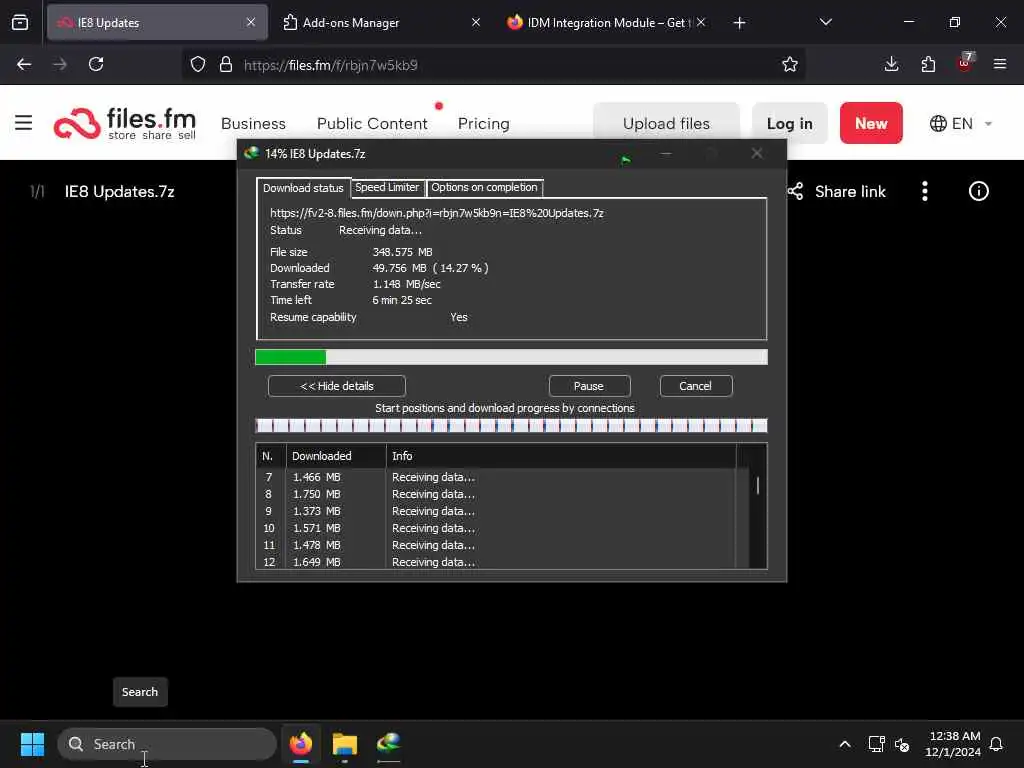
Task: Open a new browser tab
Action: pyautogui.click(x=739, y=23)
